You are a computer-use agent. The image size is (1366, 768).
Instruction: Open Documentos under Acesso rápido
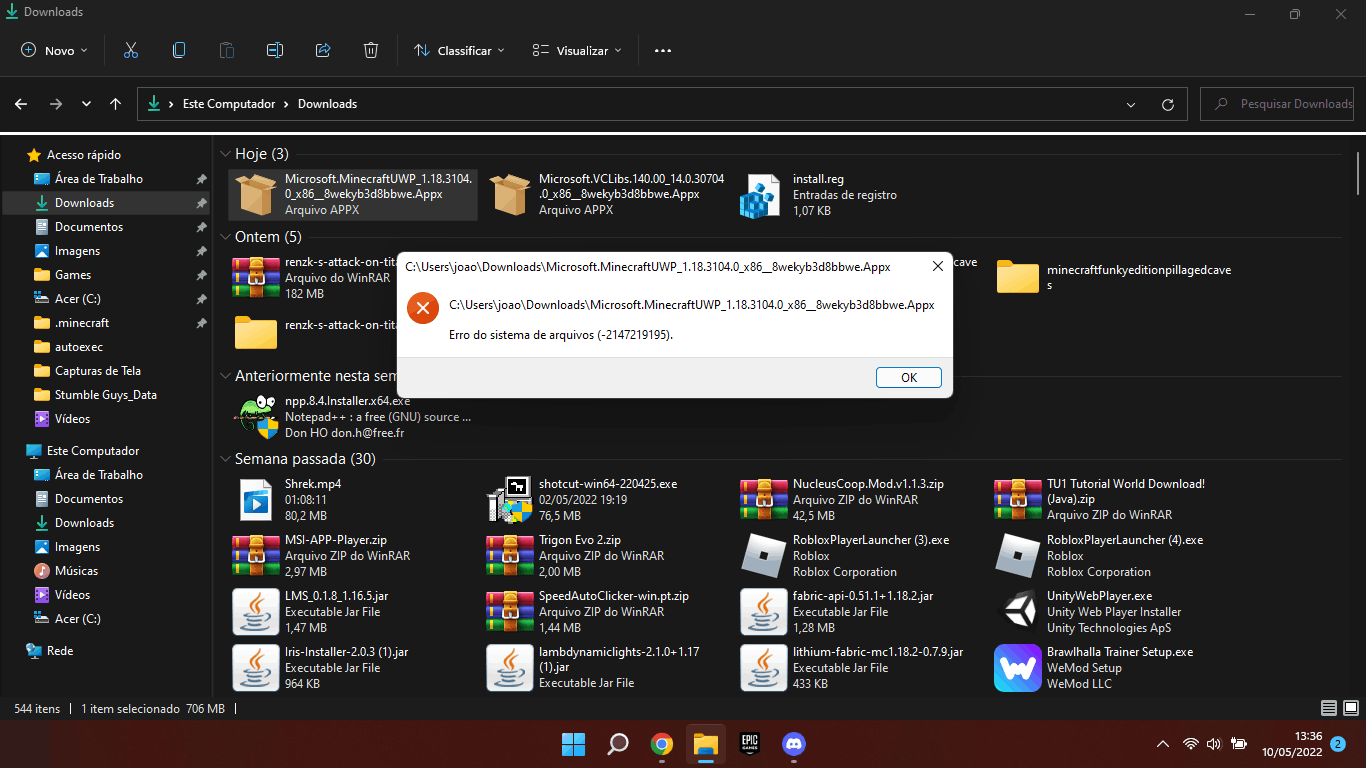click(x=89, y=227)
